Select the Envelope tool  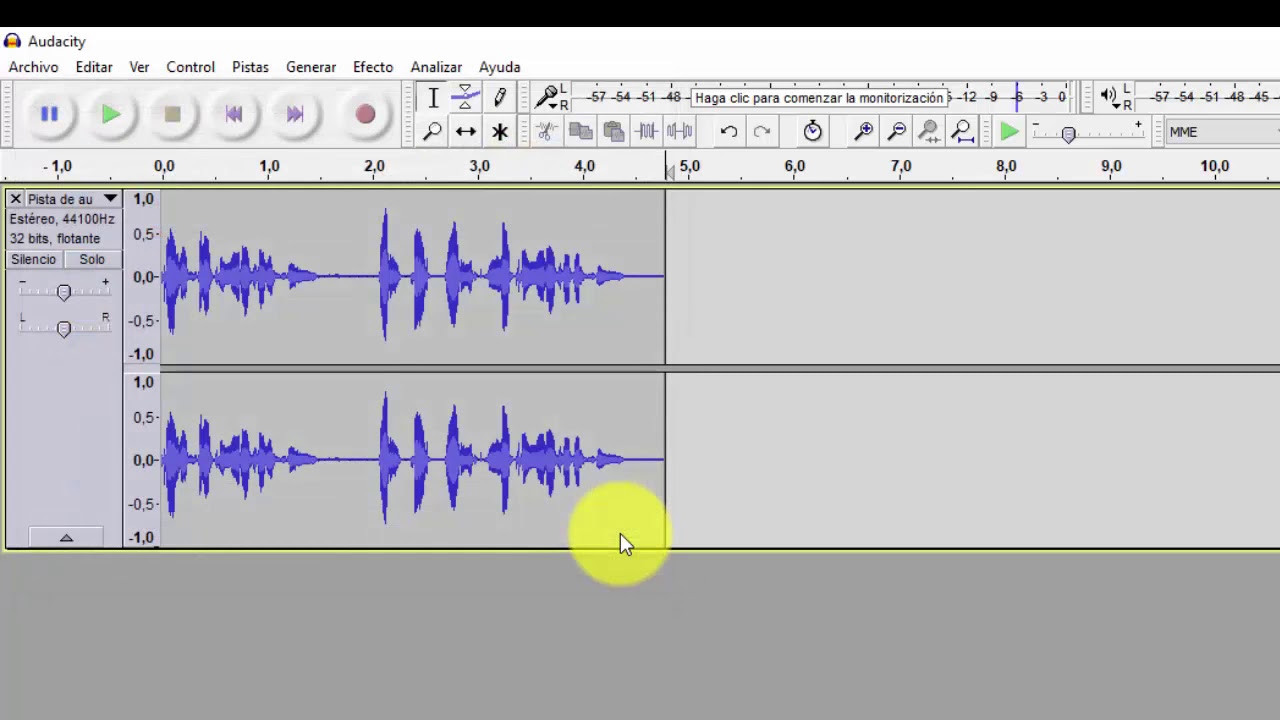tap(466, 98)
